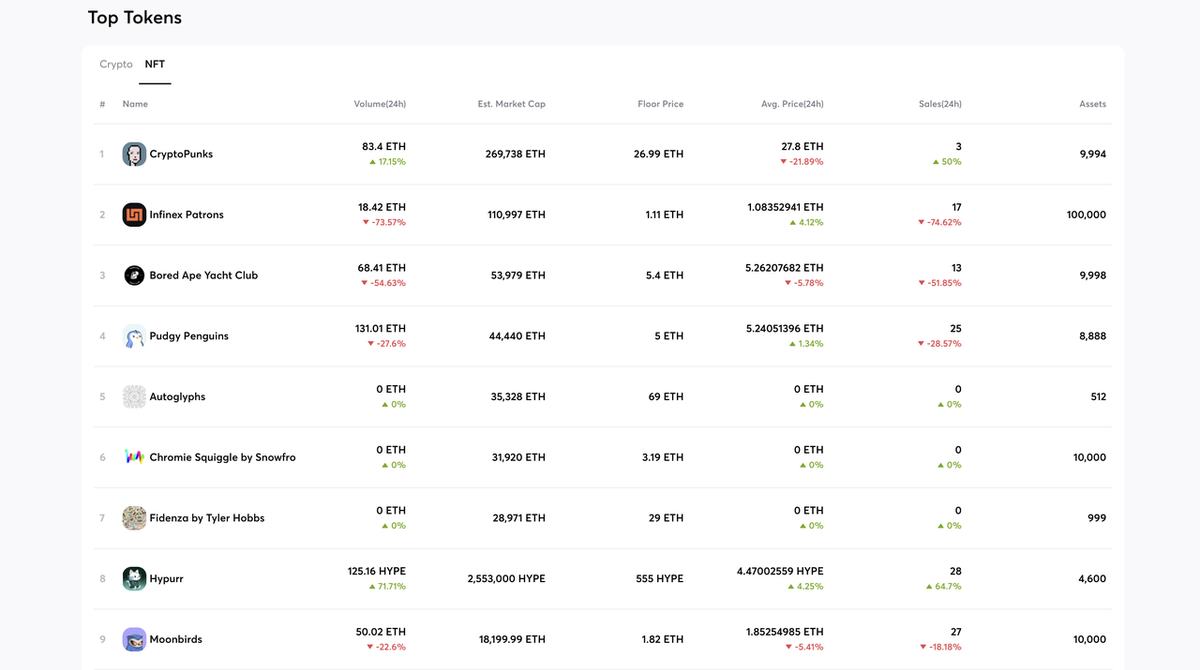Click the 35,328 ETH market cap
Screen dimensions: 1200x670
[518, 397]
